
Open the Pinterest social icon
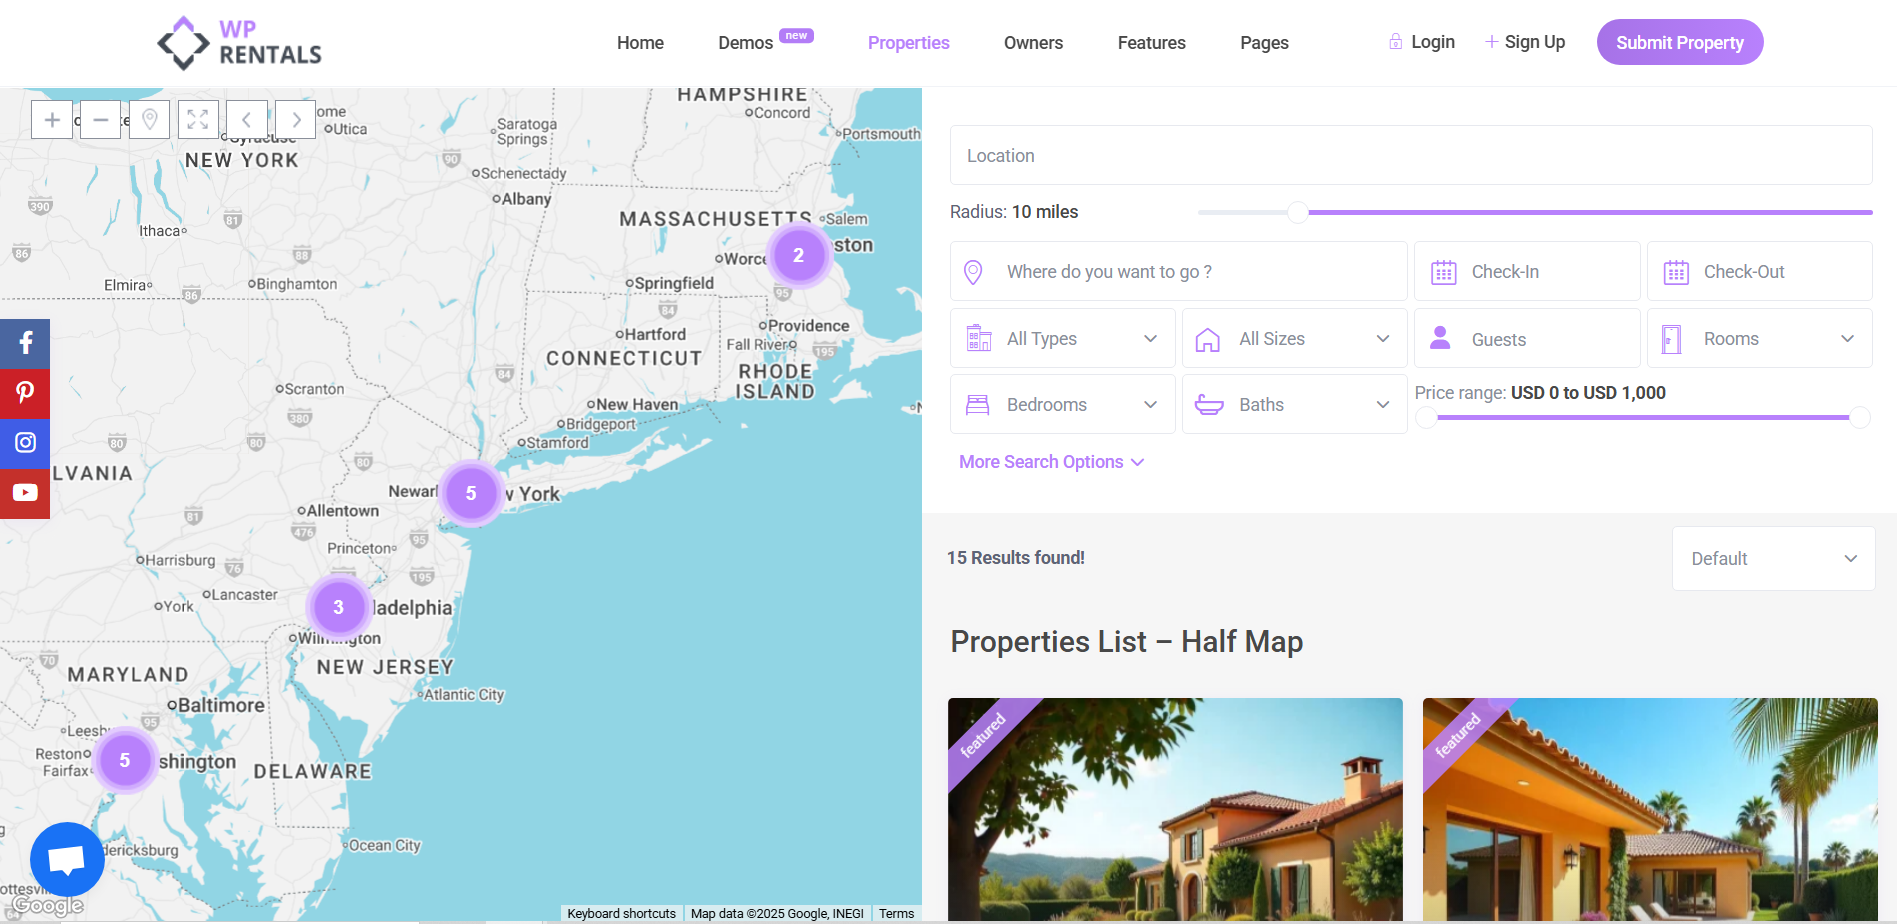25,393
